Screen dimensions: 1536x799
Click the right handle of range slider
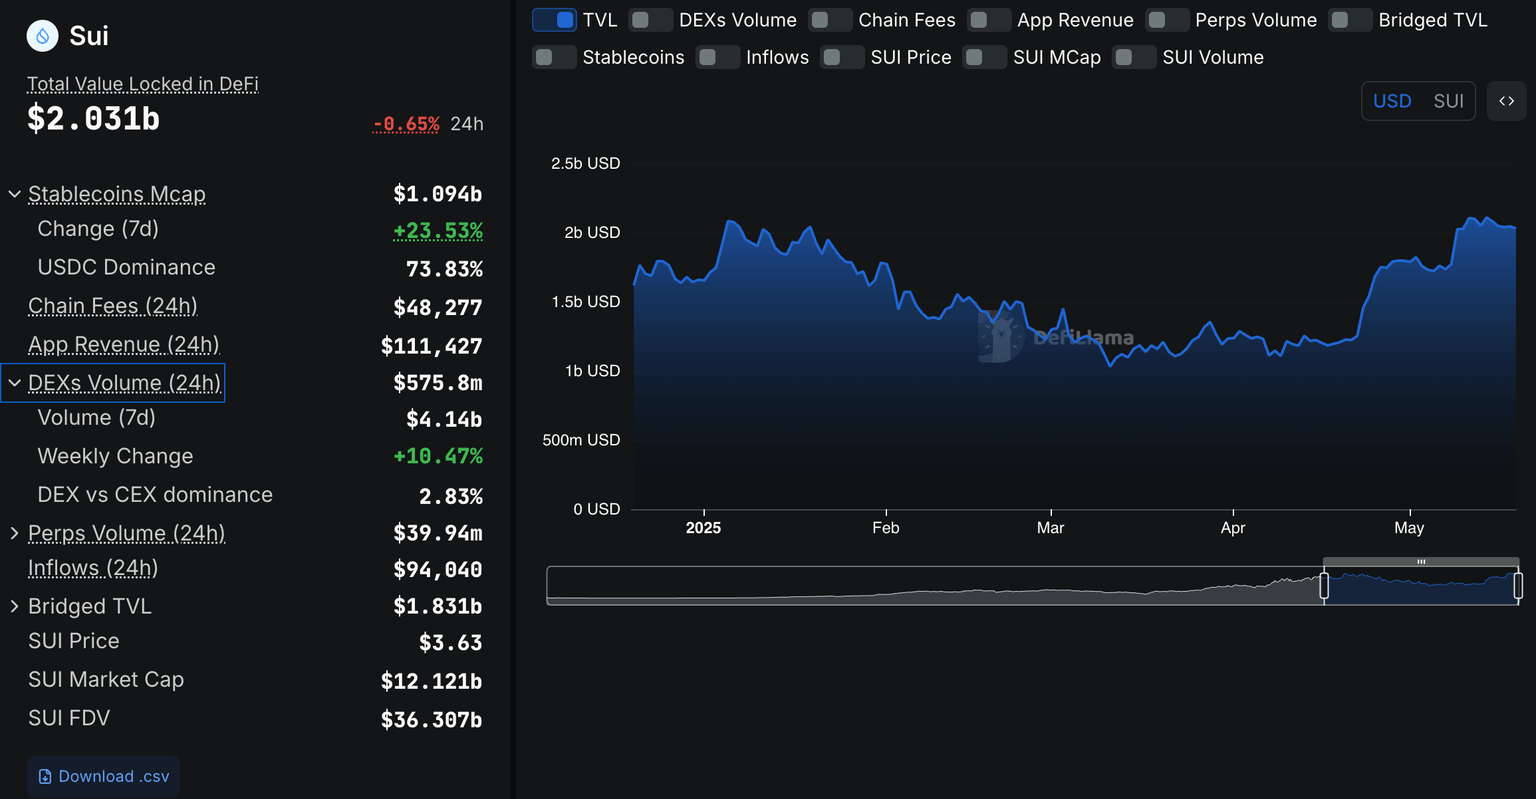[x=1518, y=586]
